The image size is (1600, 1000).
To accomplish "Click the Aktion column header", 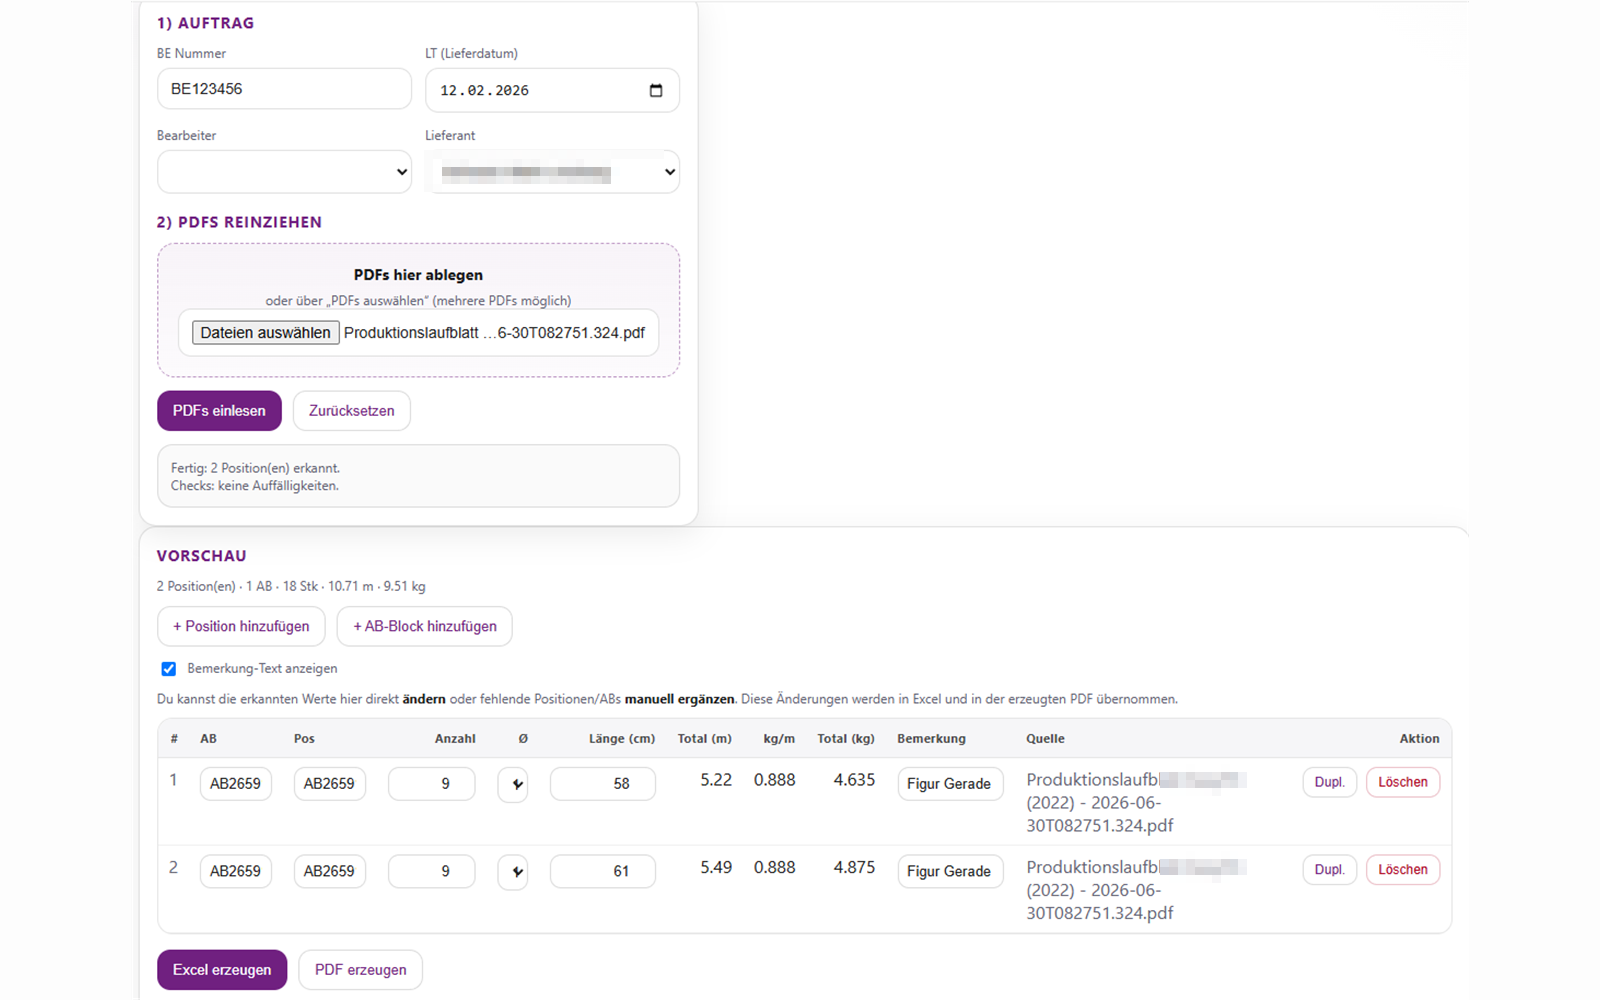I will (x=1419, y=739).
